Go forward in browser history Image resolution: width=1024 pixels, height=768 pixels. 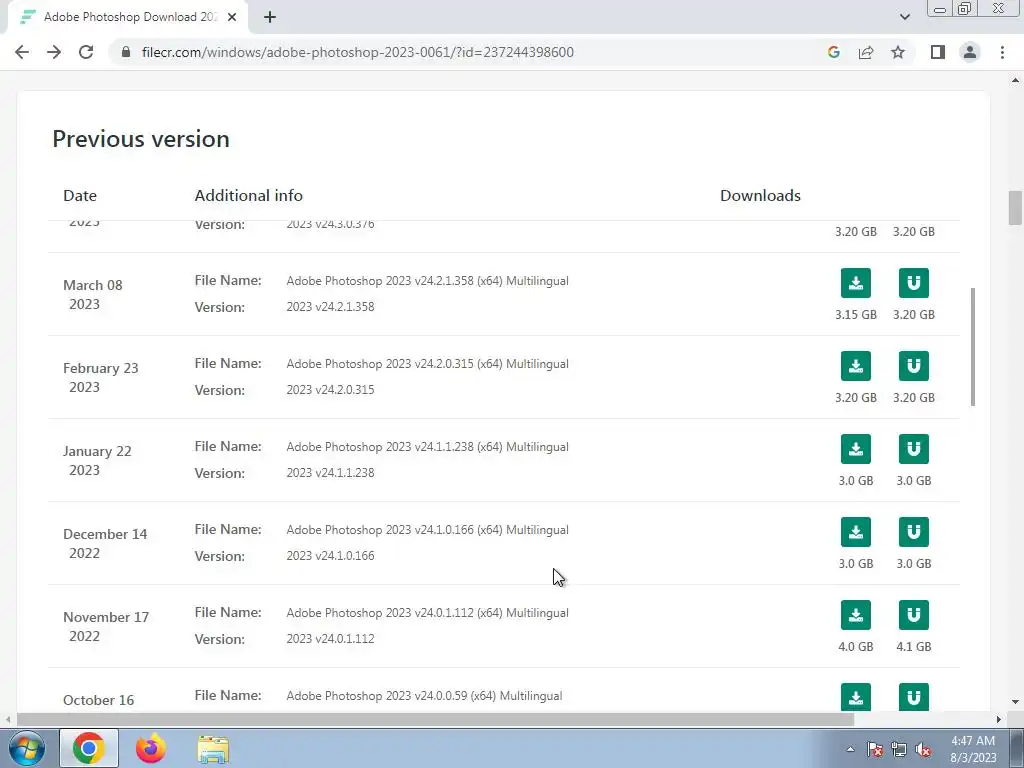click(54, 52)
